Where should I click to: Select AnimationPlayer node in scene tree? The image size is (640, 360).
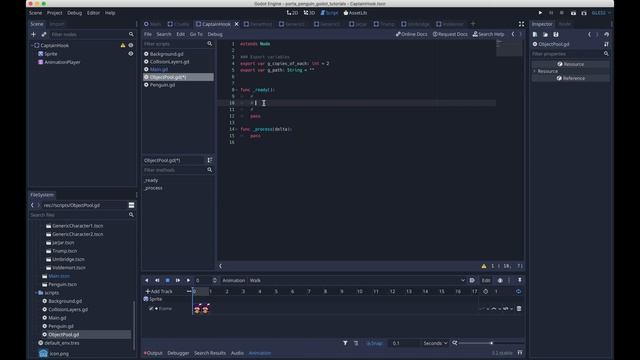[62, 62]
